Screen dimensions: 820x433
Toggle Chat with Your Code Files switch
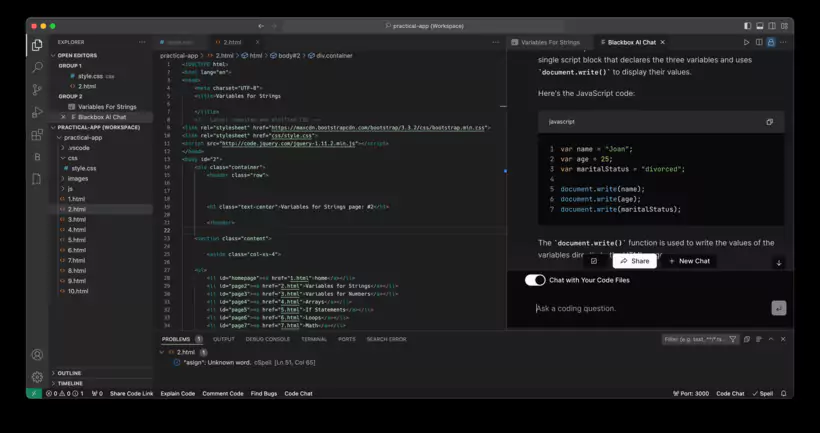click(x=535, y=280)
